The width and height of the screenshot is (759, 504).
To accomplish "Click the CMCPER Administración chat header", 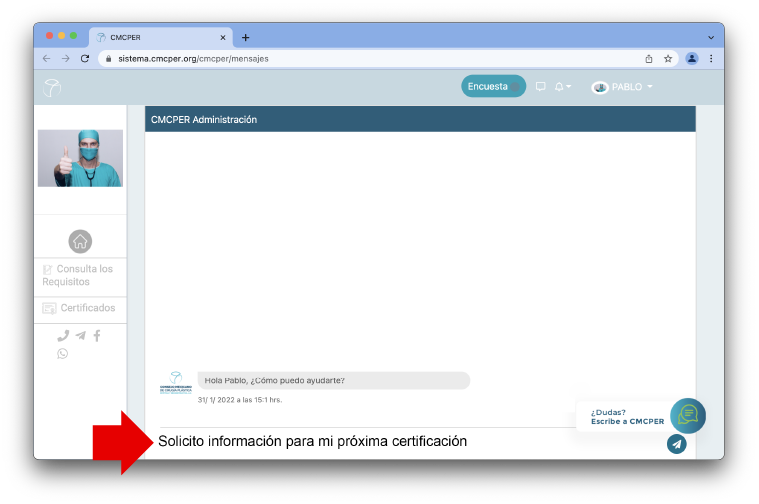I will (420, 119).
